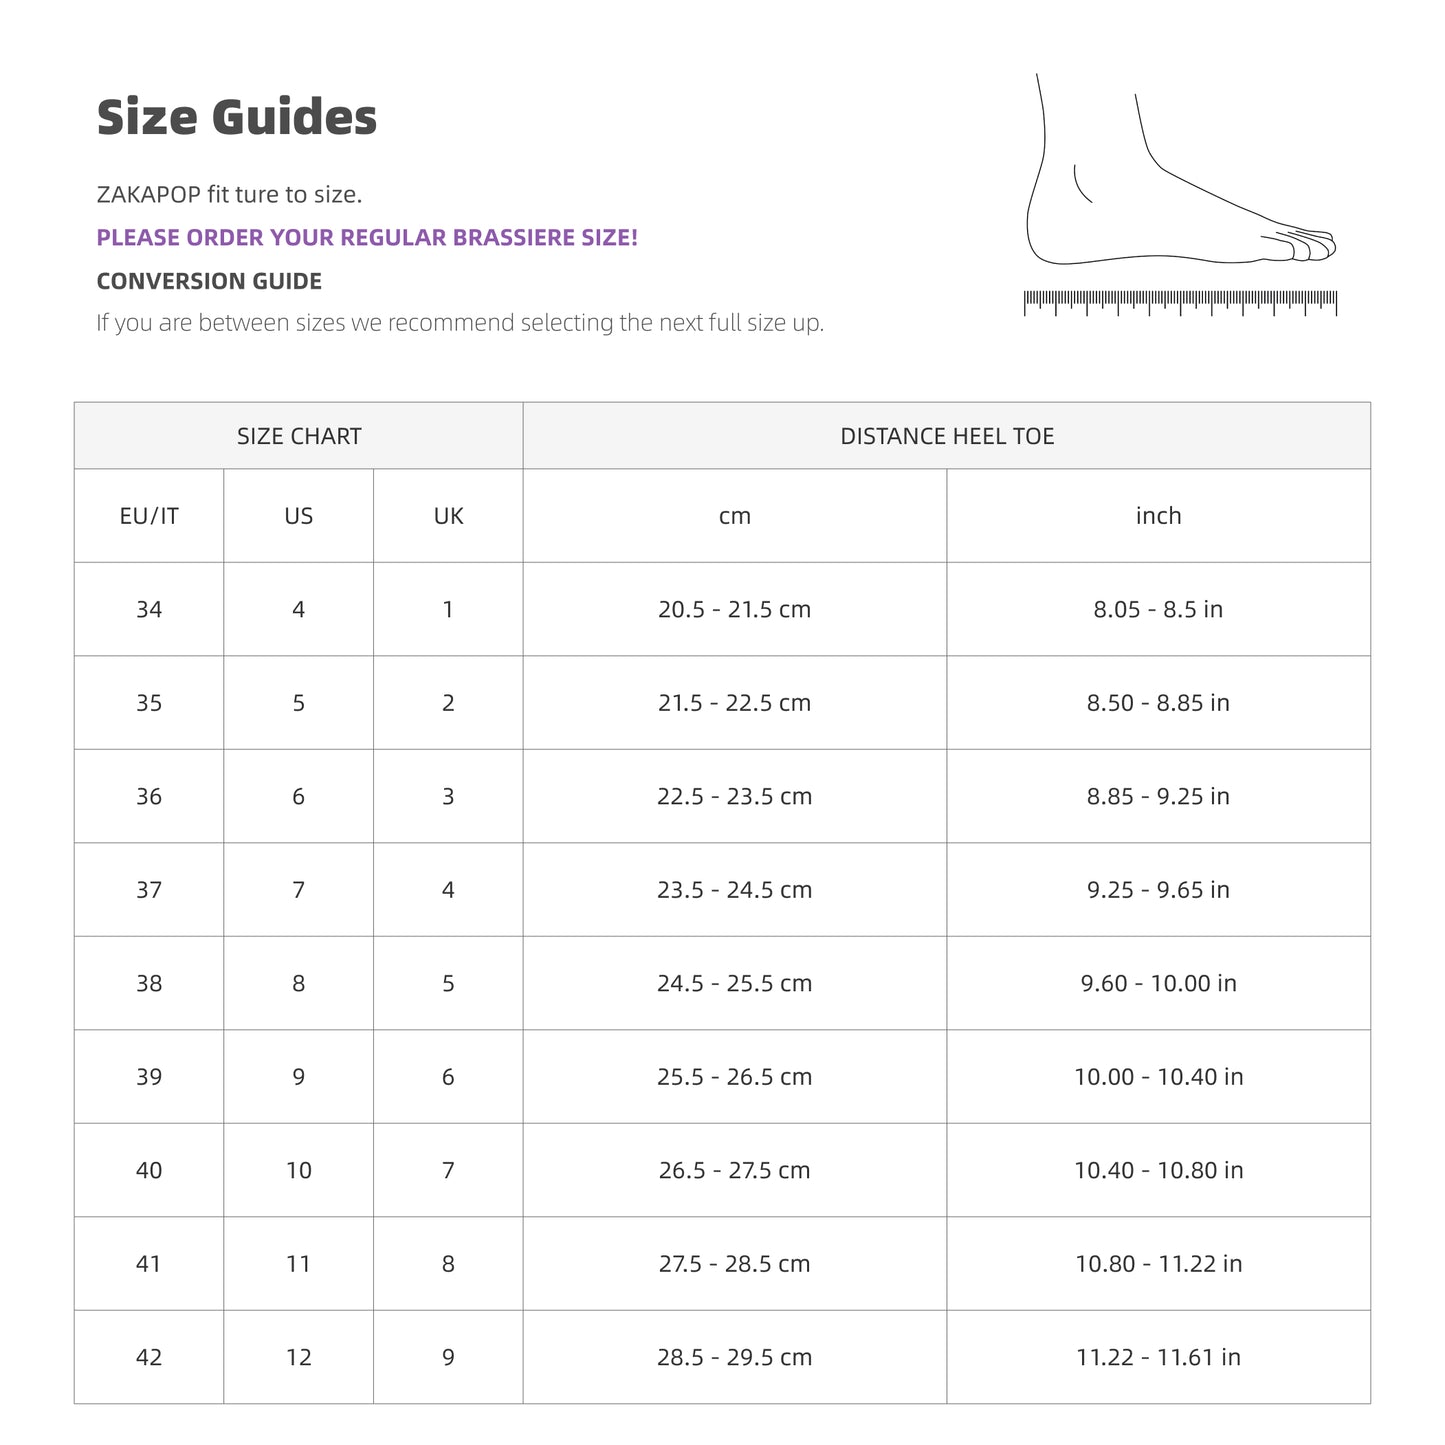Click the ruler graphic under the foot
The height and width of the screenshot is (1445, 1445).
click(x=1181, y=303)
